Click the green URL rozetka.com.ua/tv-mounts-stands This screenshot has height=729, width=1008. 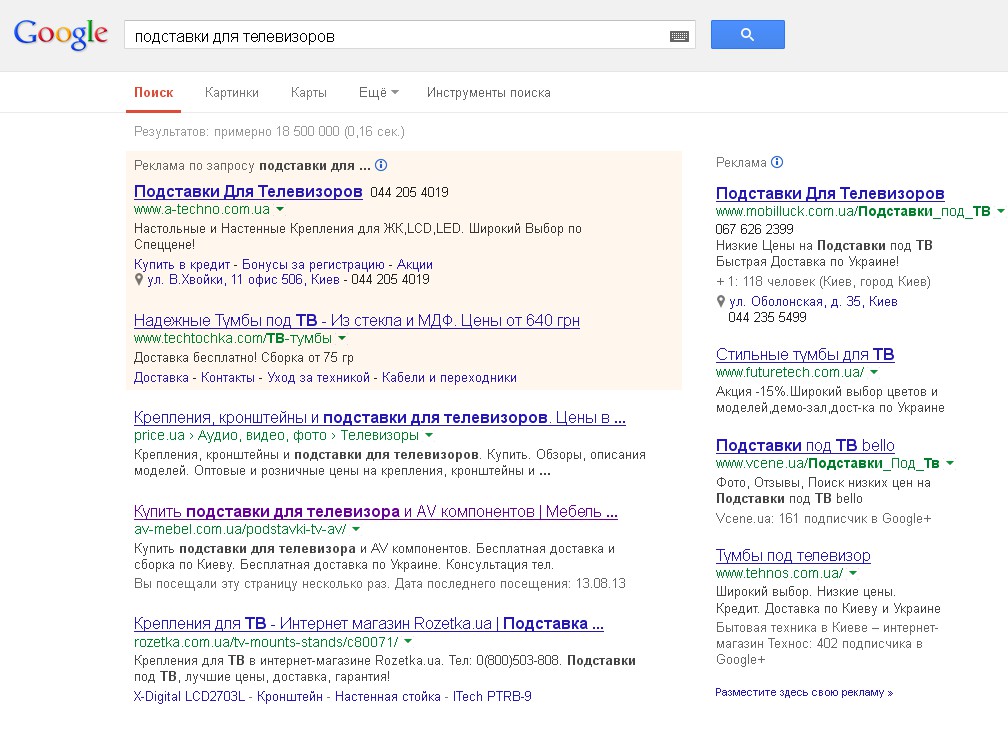[x=266, y=642]
